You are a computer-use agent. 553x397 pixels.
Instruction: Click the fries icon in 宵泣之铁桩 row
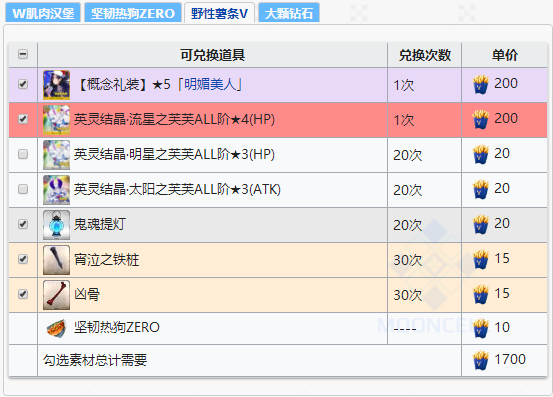[x=481, y=259]
